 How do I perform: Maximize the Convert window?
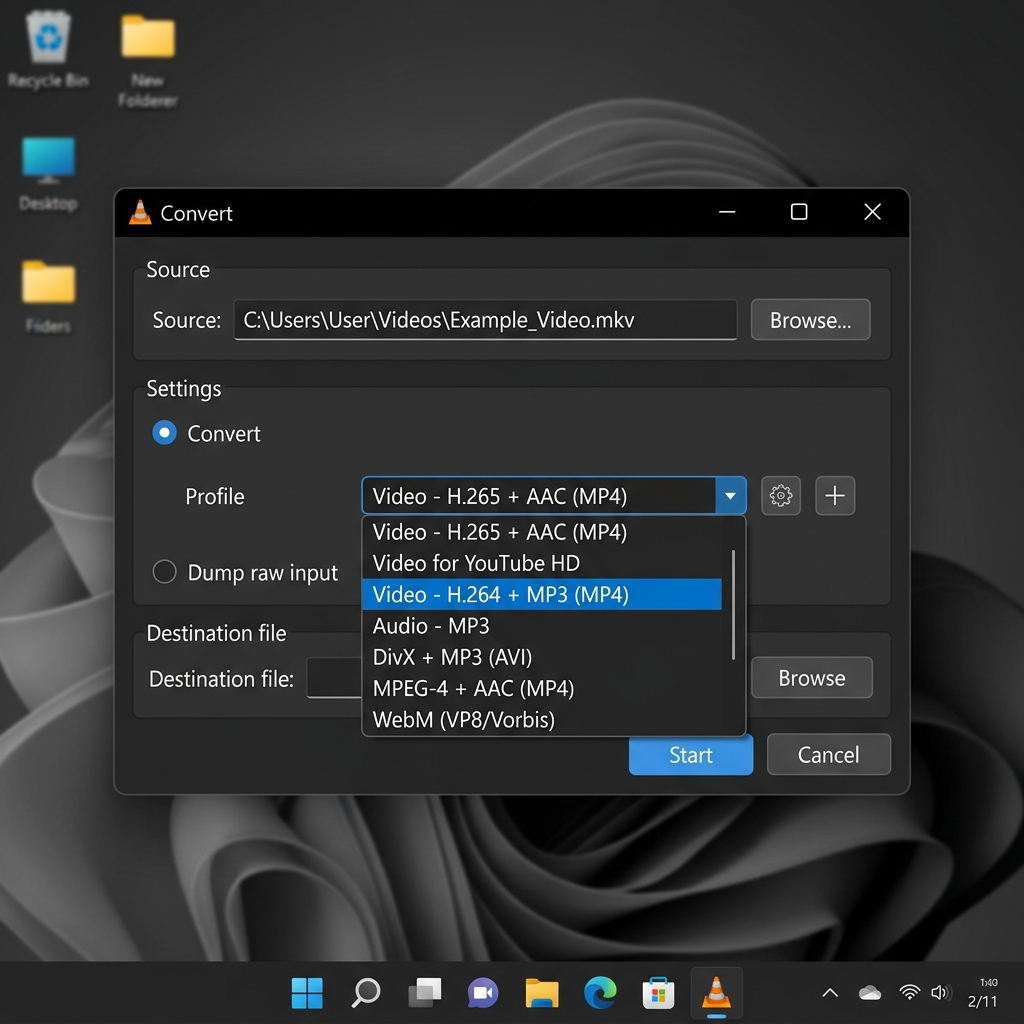click(799, 212)
